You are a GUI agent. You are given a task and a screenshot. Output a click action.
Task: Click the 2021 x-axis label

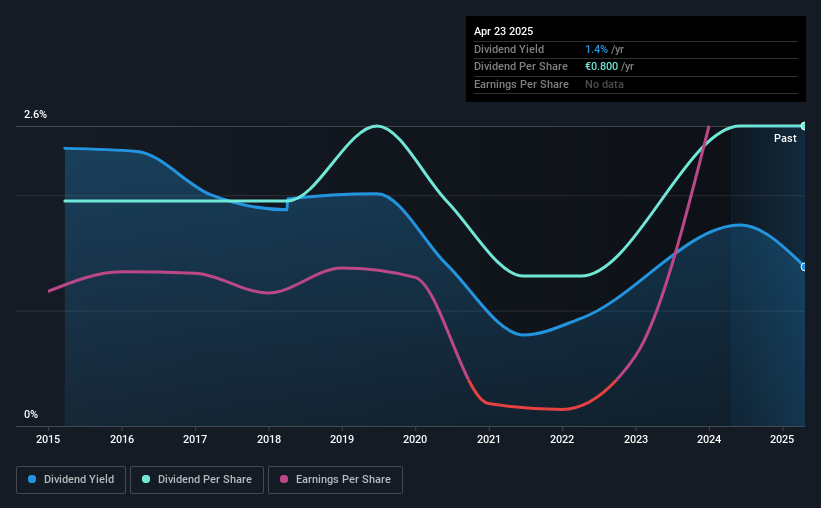(489, 439)
